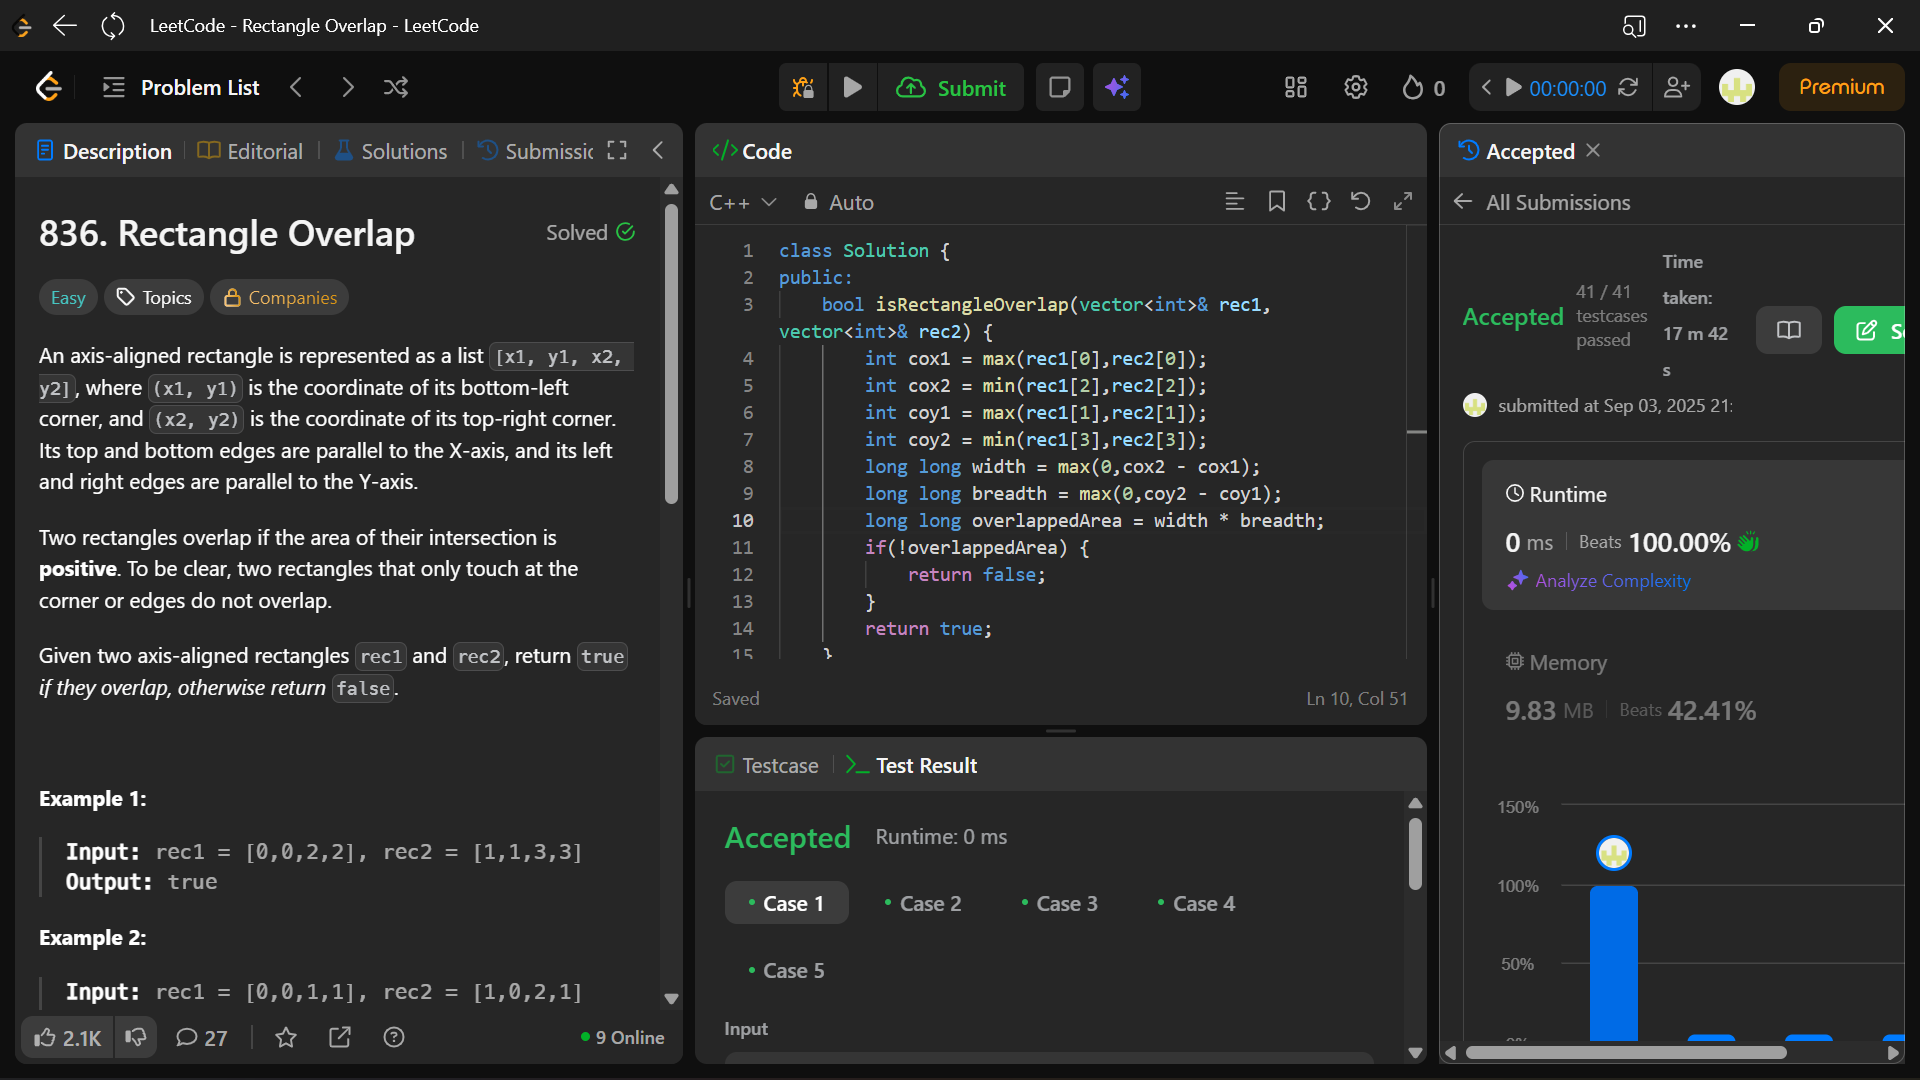Image resolution: width=1920 pixels, height=1080 pixels.
Task: Open the C++ language dropdown
Action: click(742, 203)
